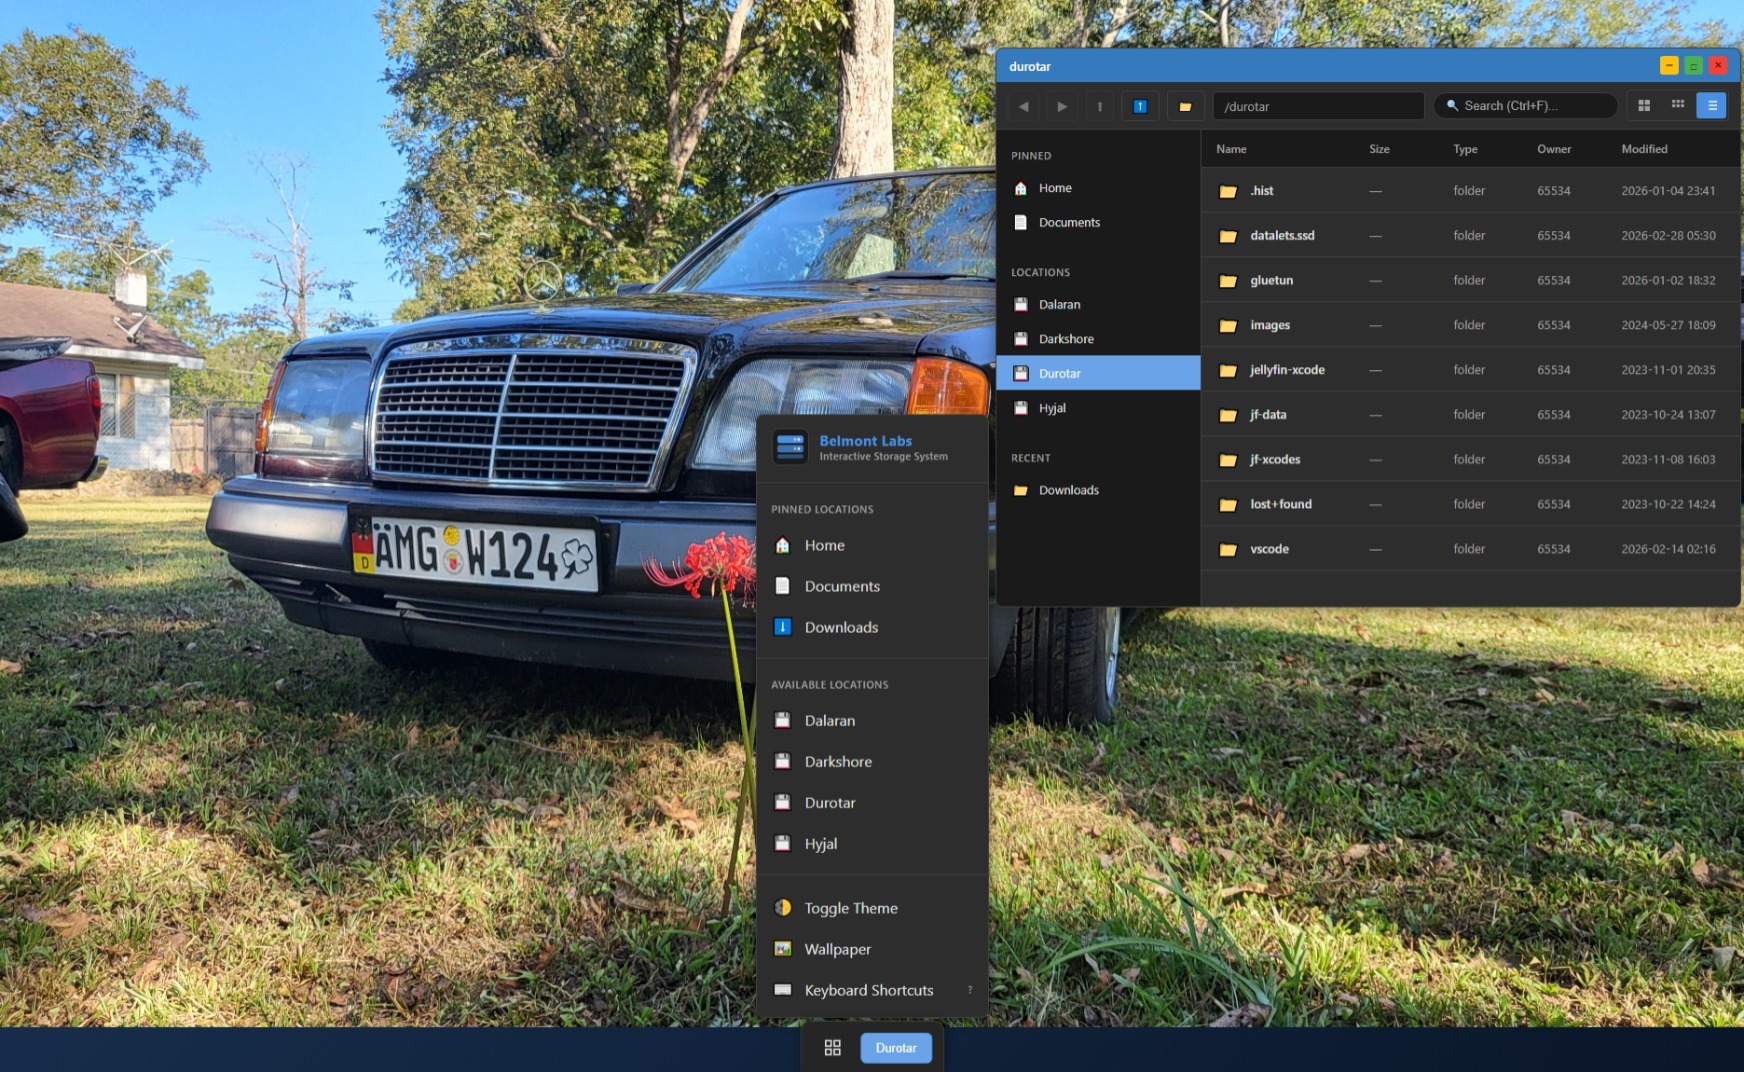Screen dimensions: 1744x1072
Task: Switch to large grid view
Action: [x=1644, y=105]
